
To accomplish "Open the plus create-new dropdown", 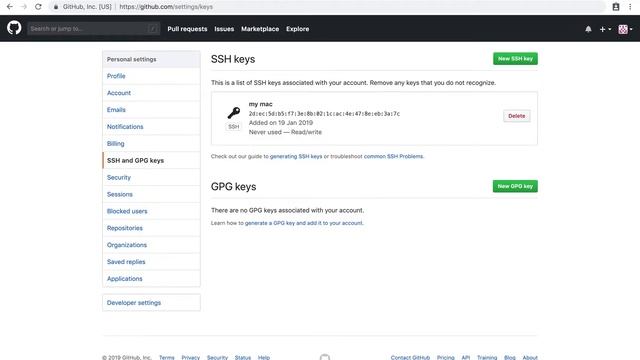I will pos(605,29).
